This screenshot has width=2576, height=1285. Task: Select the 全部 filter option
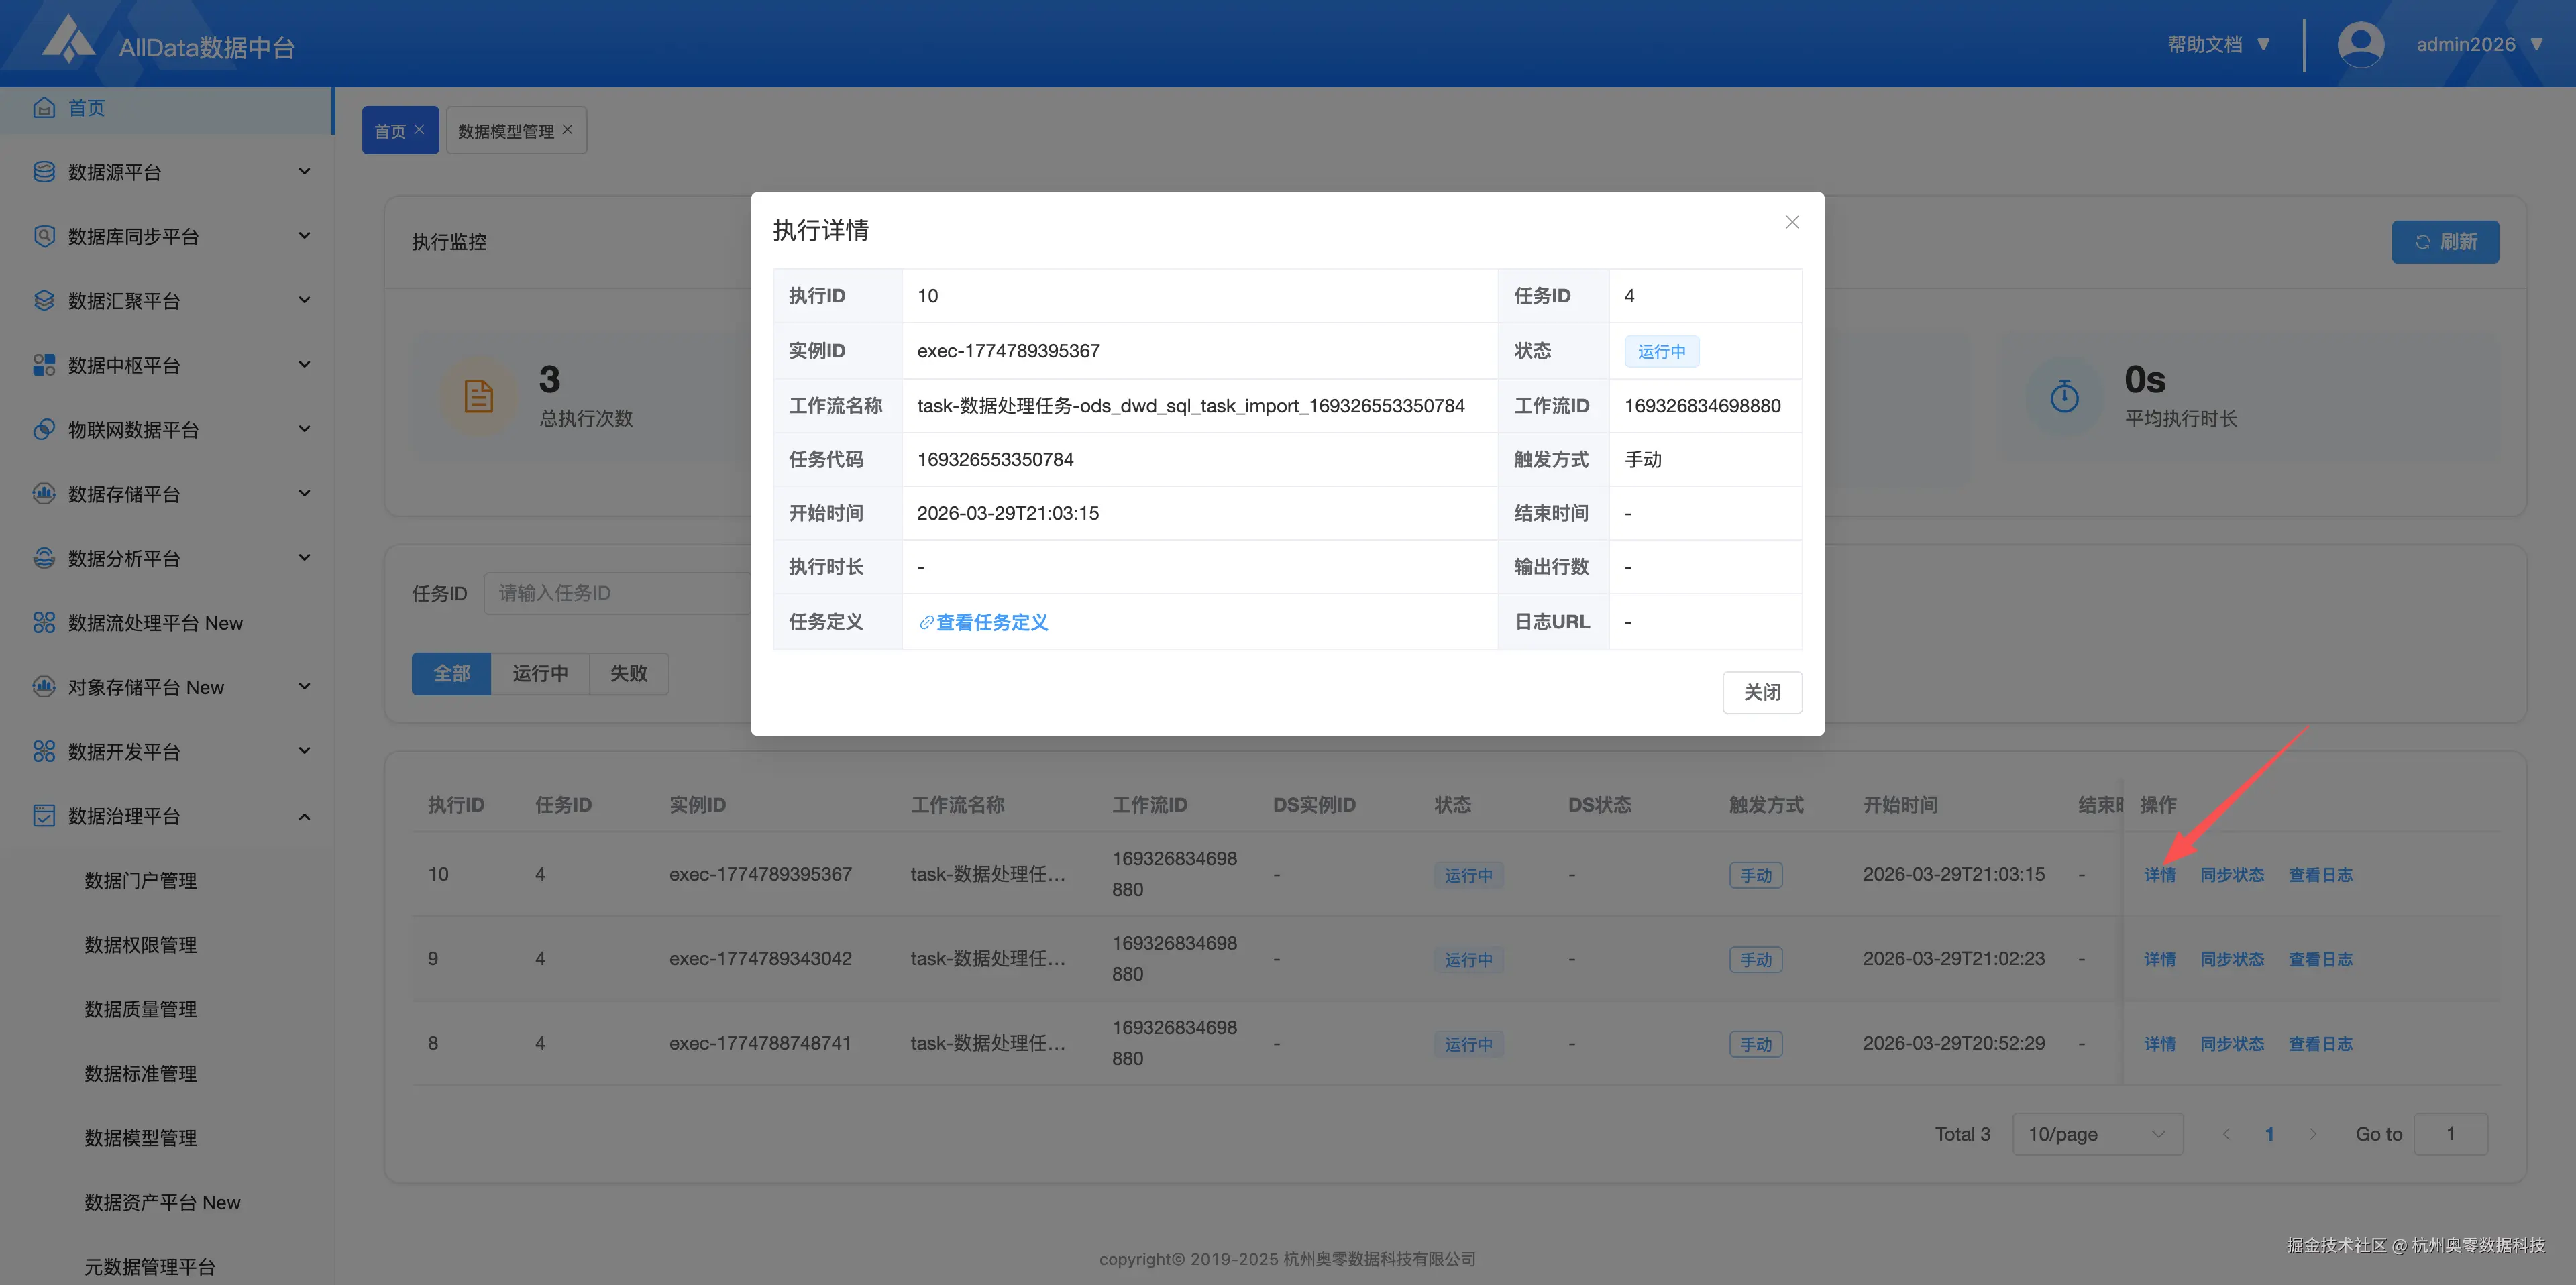pyautogui.click(x=451, y=673)
